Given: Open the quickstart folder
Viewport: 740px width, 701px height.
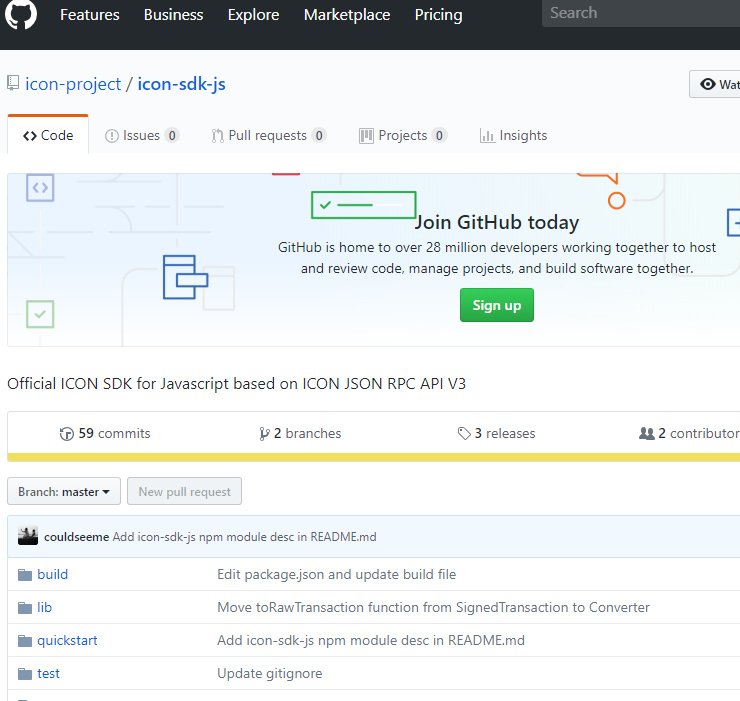Looking at the screenshot, I should click(x=67, y=641).
